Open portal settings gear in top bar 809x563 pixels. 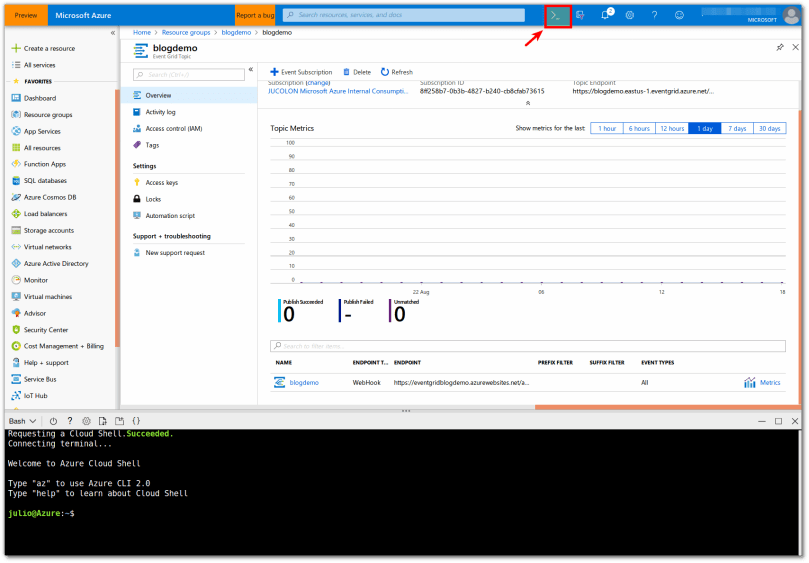tap(630, 15)
